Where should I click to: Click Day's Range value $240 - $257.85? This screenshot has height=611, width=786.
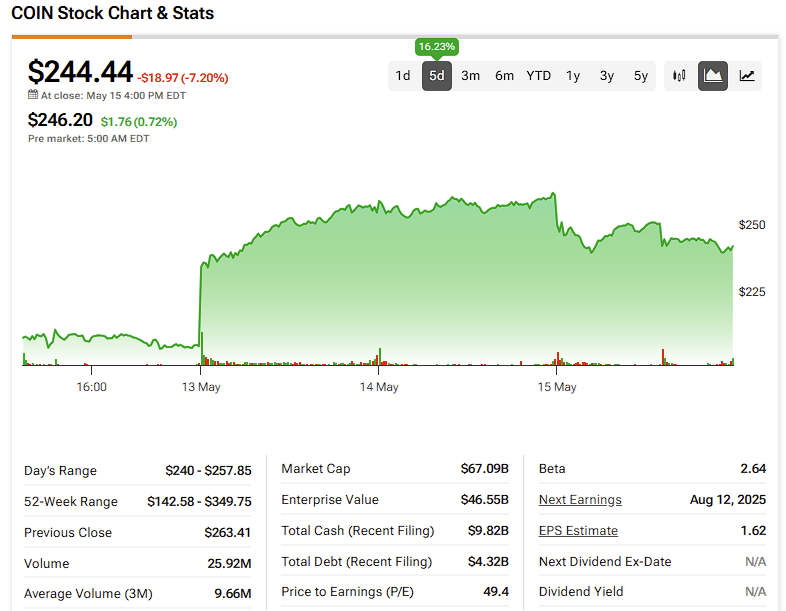click(209, 471)
